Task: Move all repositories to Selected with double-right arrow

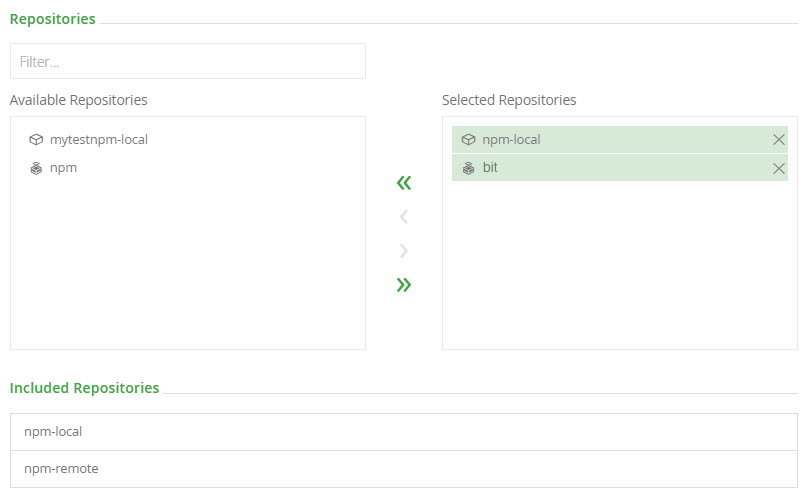Action: tap(404, 285)
